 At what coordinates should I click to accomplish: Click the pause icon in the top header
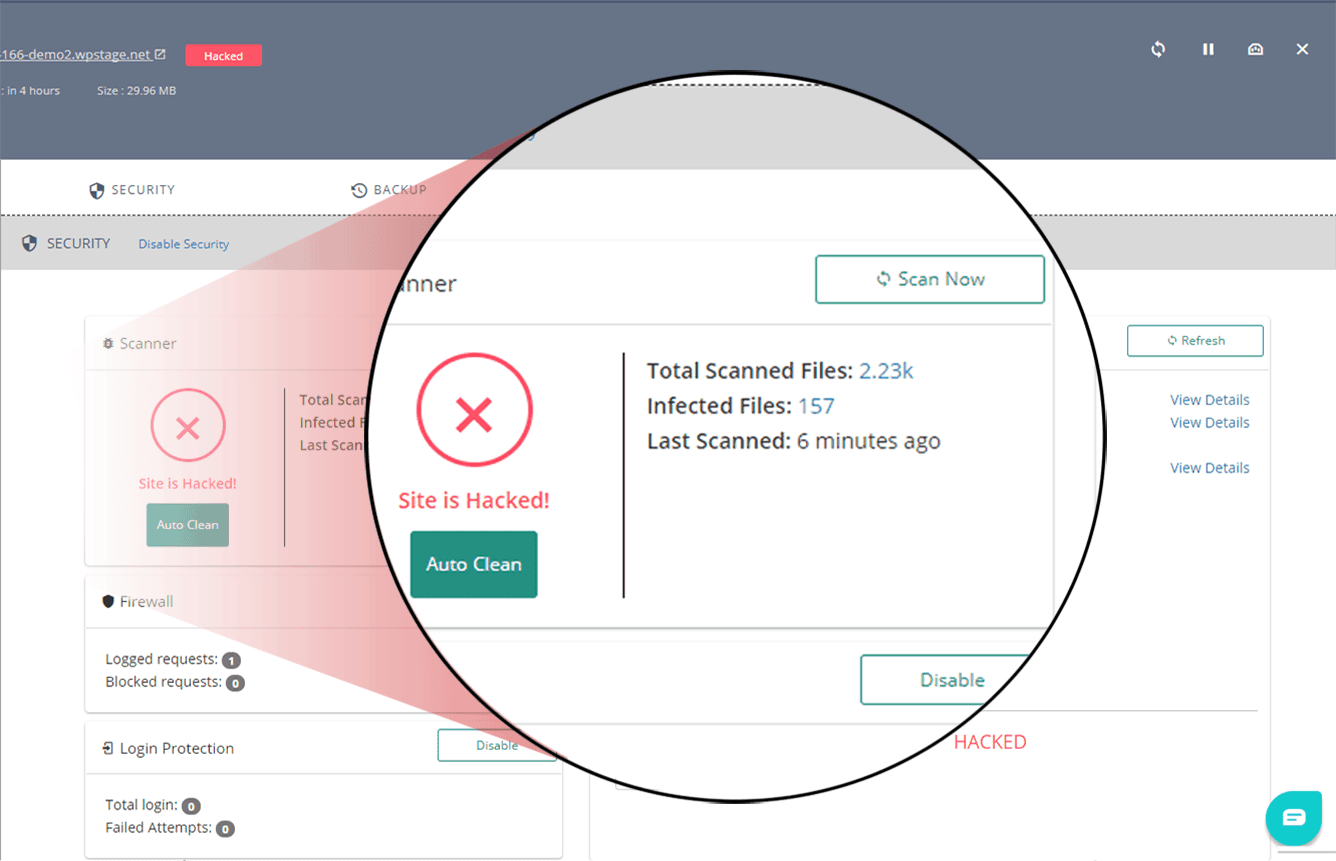[1208, 49]
